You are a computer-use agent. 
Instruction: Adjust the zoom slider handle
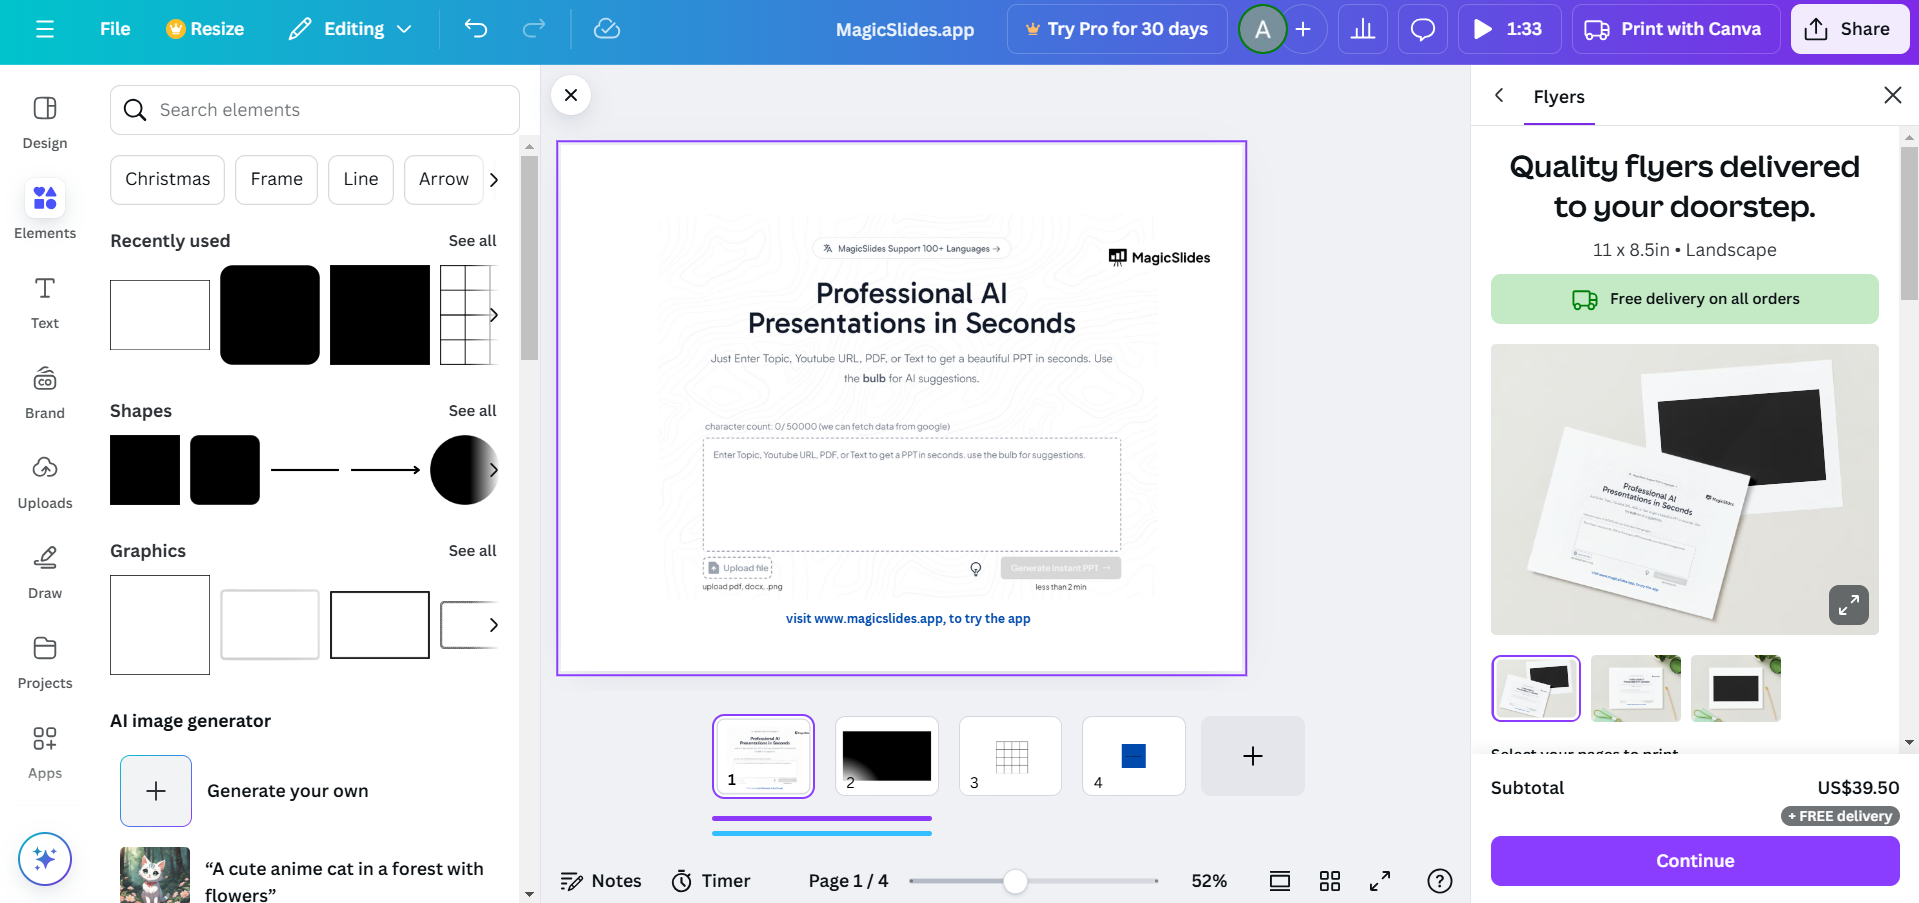1015,881
